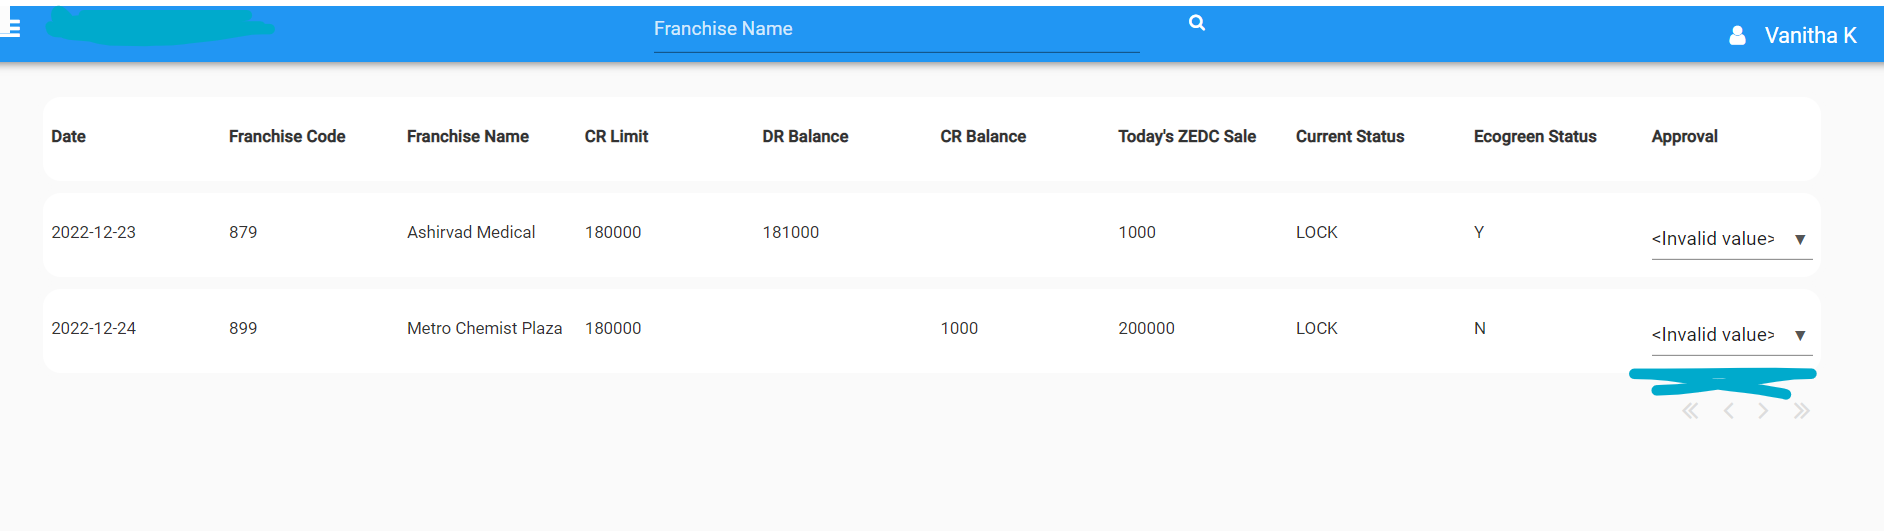Click the user profile icon
Screen dimensions: 1884x531
[x=1737, y=36]
